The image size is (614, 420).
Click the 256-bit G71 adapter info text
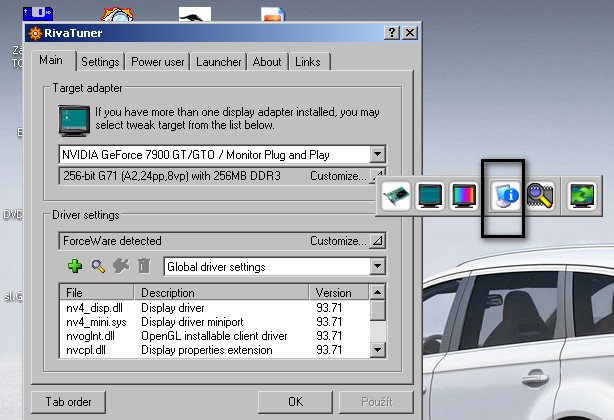point(172,176)
